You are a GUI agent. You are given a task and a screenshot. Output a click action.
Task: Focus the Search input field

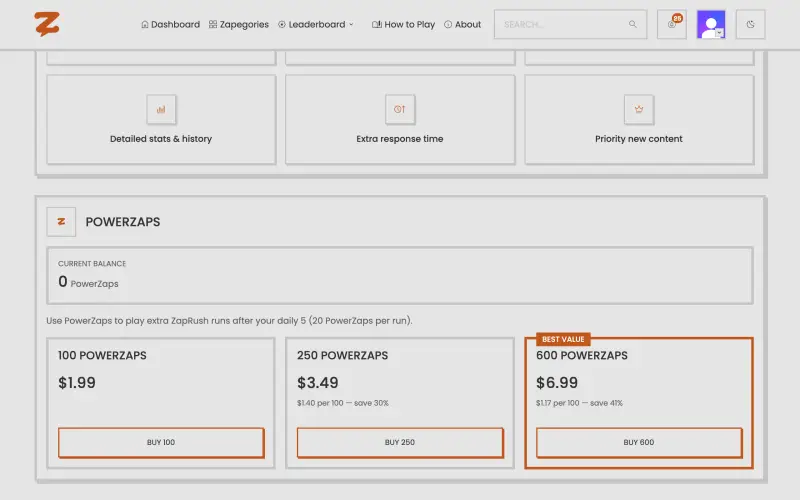tap(570, 24)
